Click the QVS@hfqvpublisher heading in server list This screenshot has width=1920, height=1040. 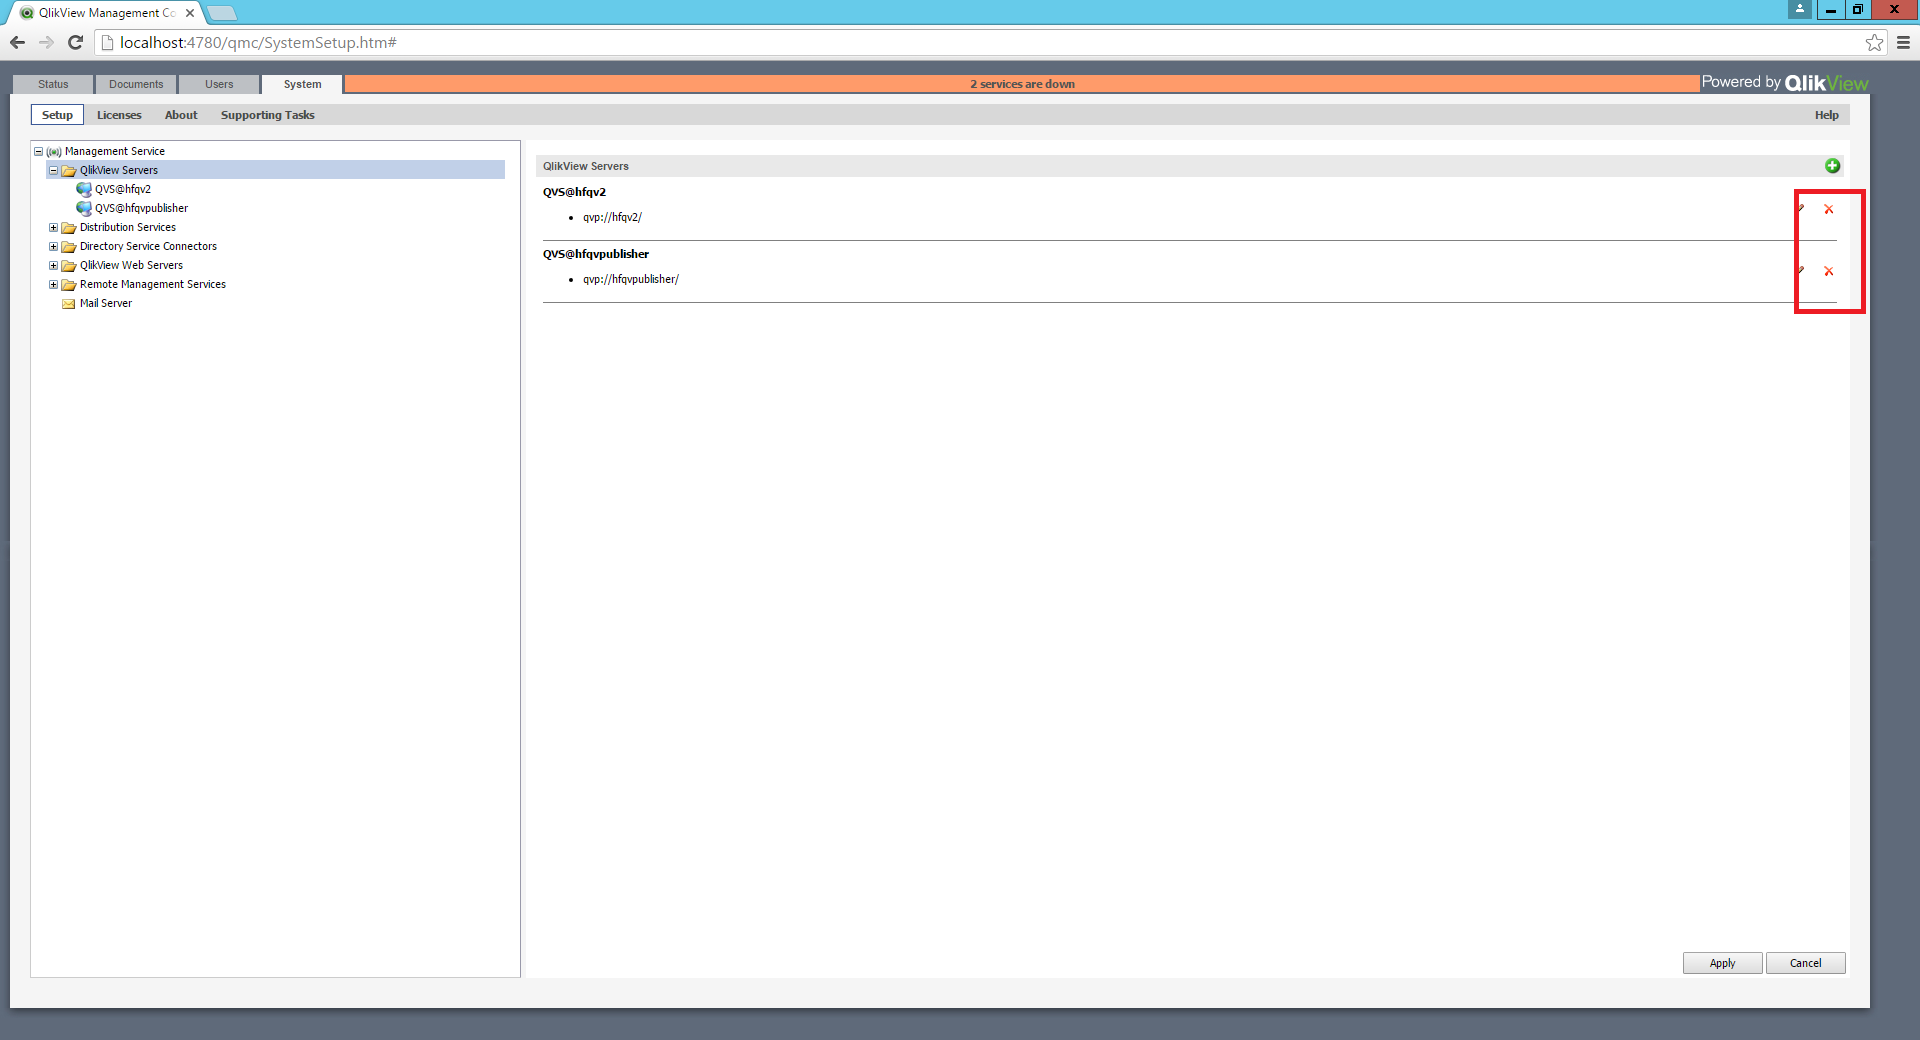(x=596, y=254)
